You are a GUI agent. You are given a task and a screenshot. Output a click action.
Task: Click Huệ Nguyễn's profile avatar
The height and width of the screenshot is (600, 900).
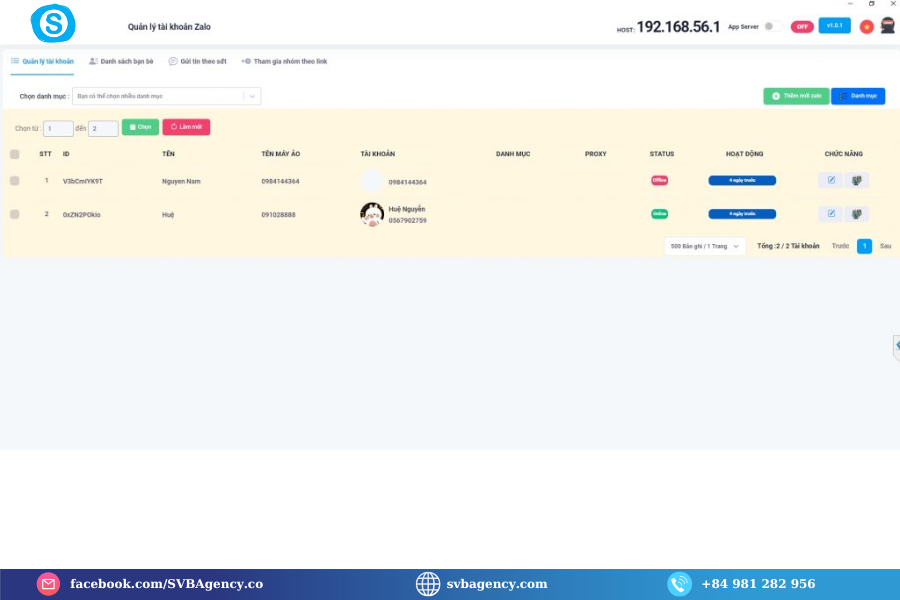click(372, 214)
